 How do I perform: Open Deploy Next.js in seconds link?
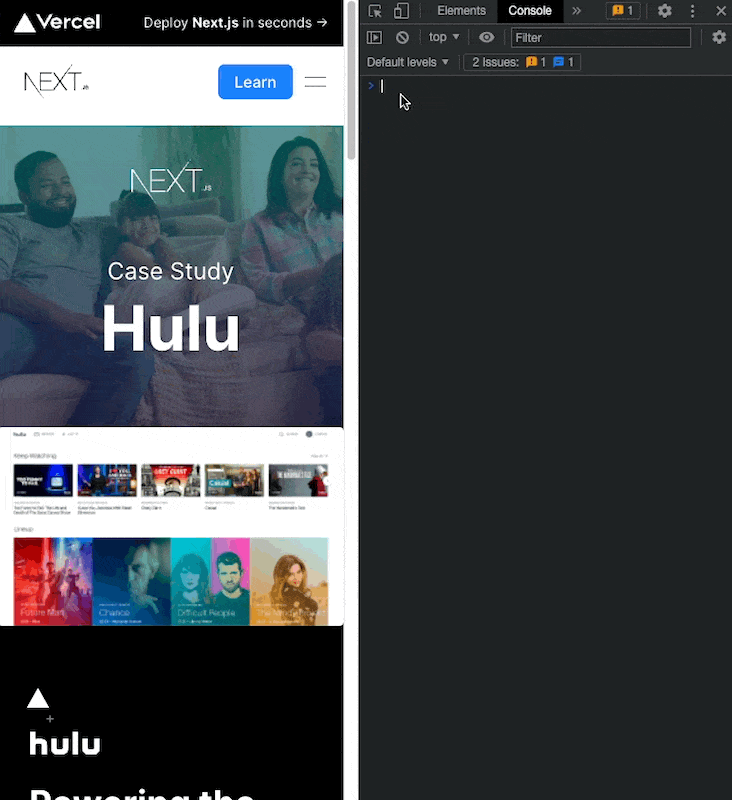click(x=235, y=22)
